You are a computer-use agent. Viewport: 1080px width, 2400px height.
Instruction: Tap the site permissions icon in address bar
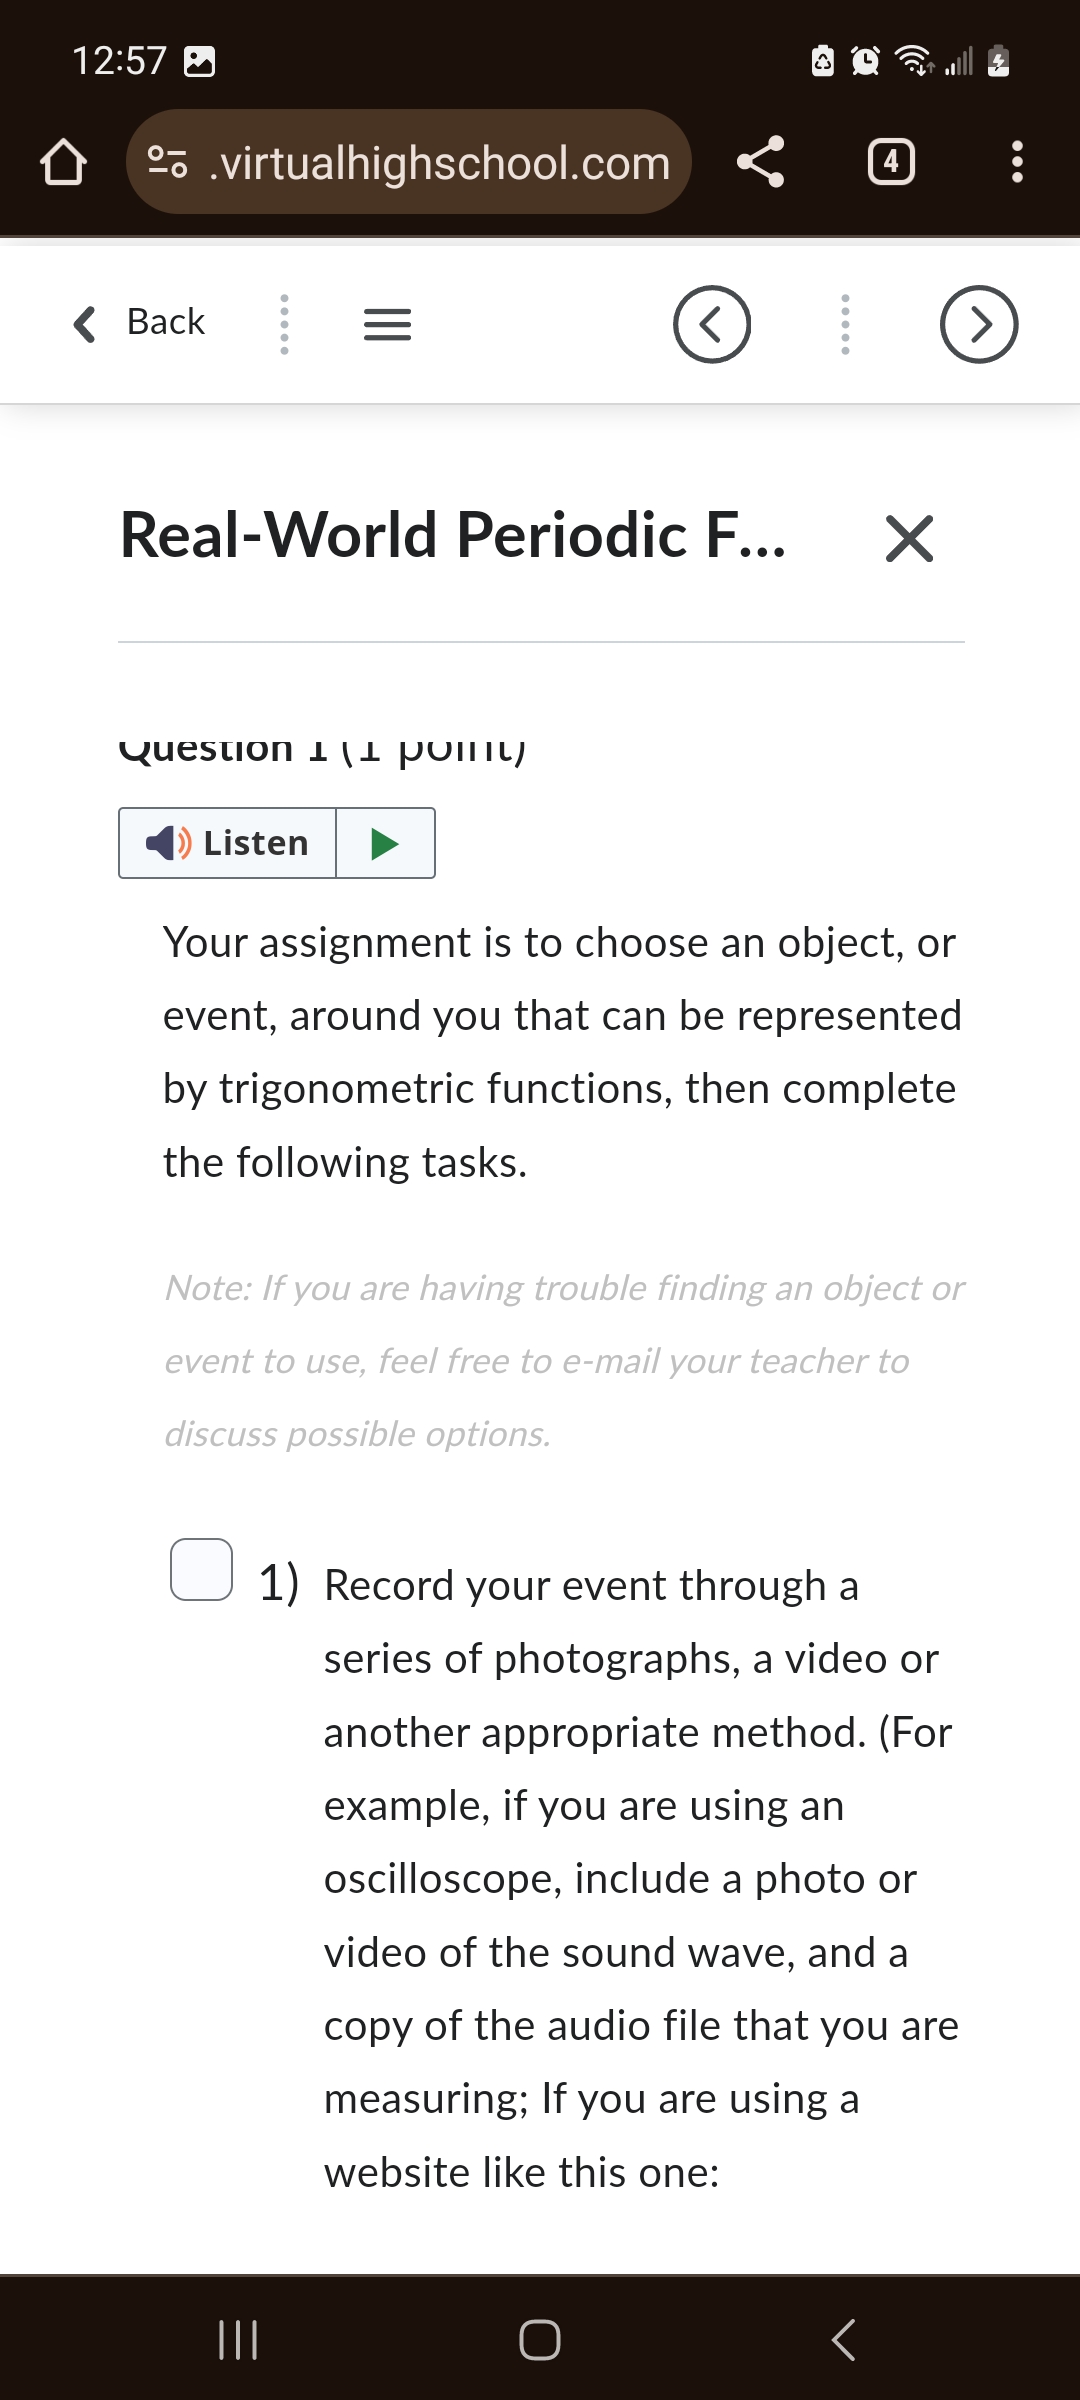(168, 161)
